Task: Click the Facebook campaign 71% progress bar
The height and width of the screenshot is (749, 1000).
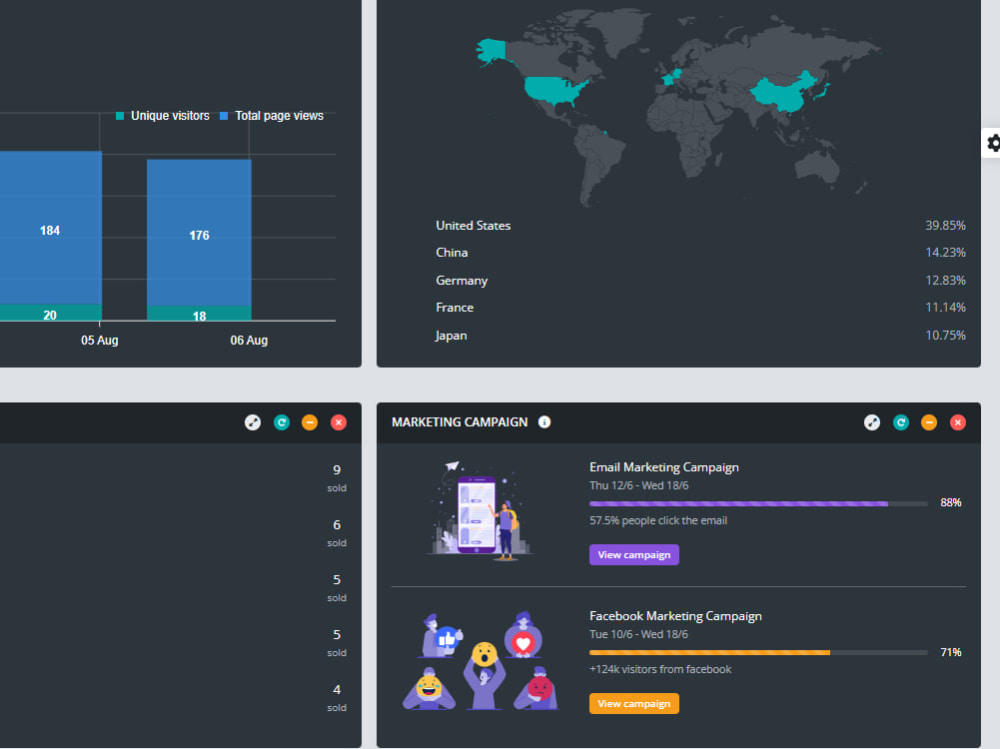Action: 758,652
